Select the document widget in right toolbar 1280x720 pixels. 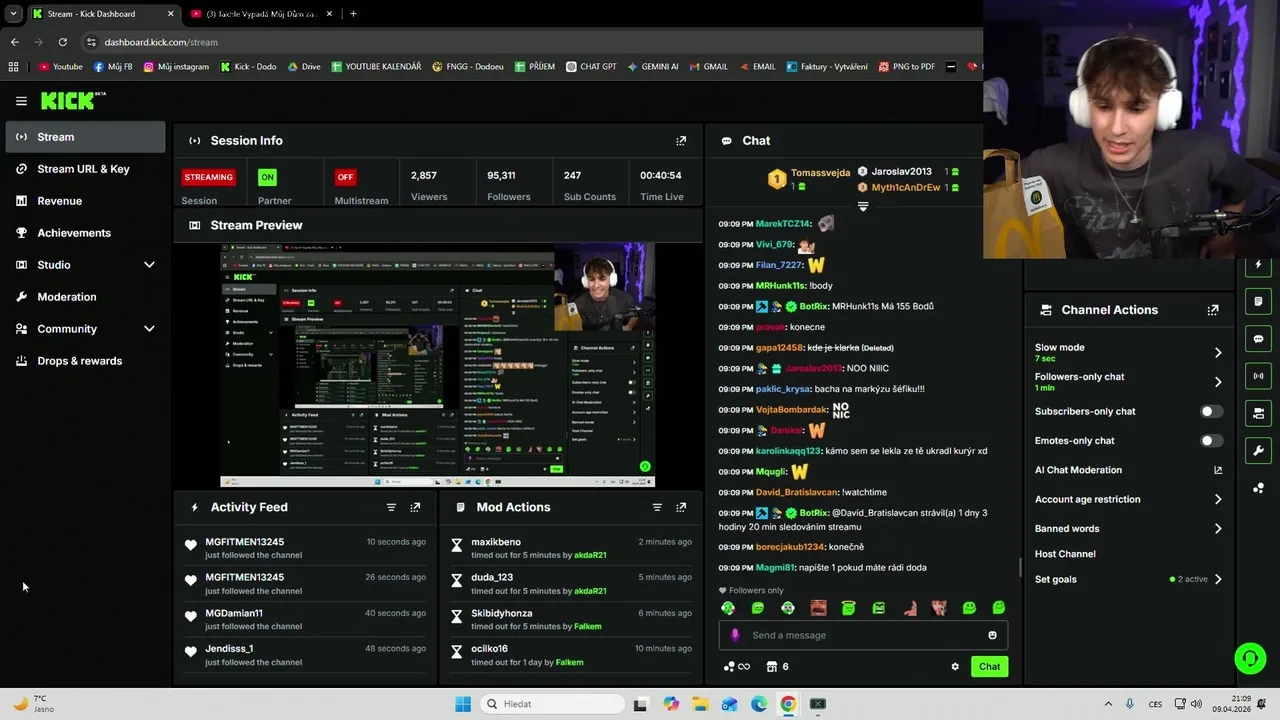pos(1258,301)
